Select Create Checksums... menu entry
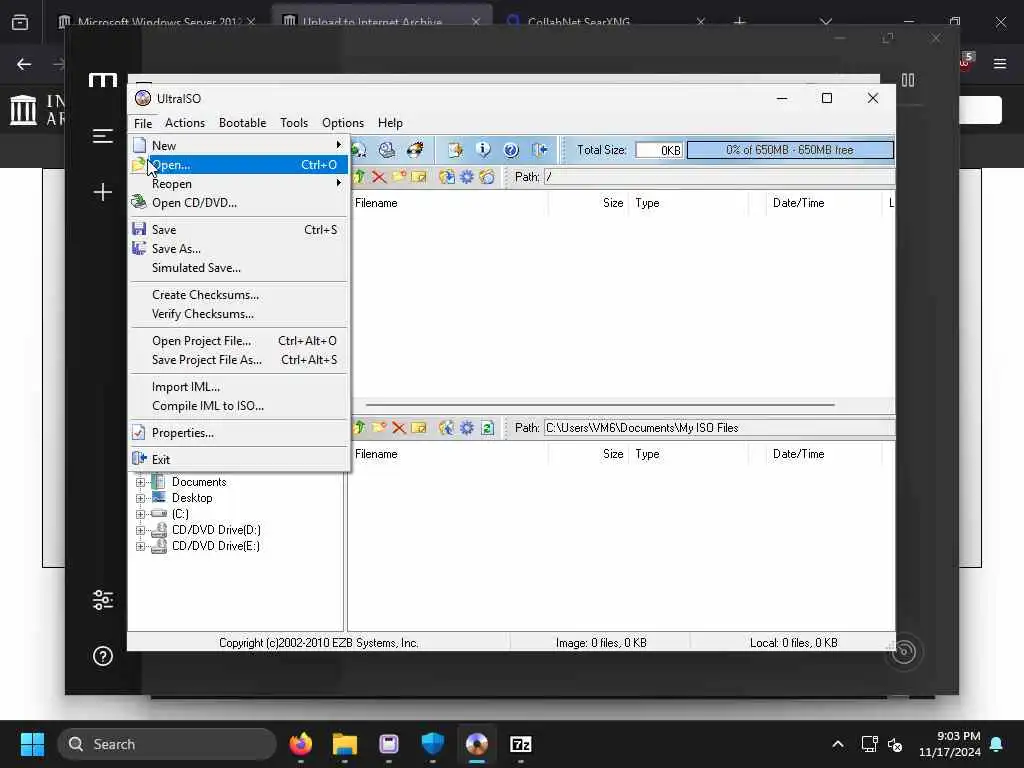Viewport: 1024px width, 768px height. point(238,295)
